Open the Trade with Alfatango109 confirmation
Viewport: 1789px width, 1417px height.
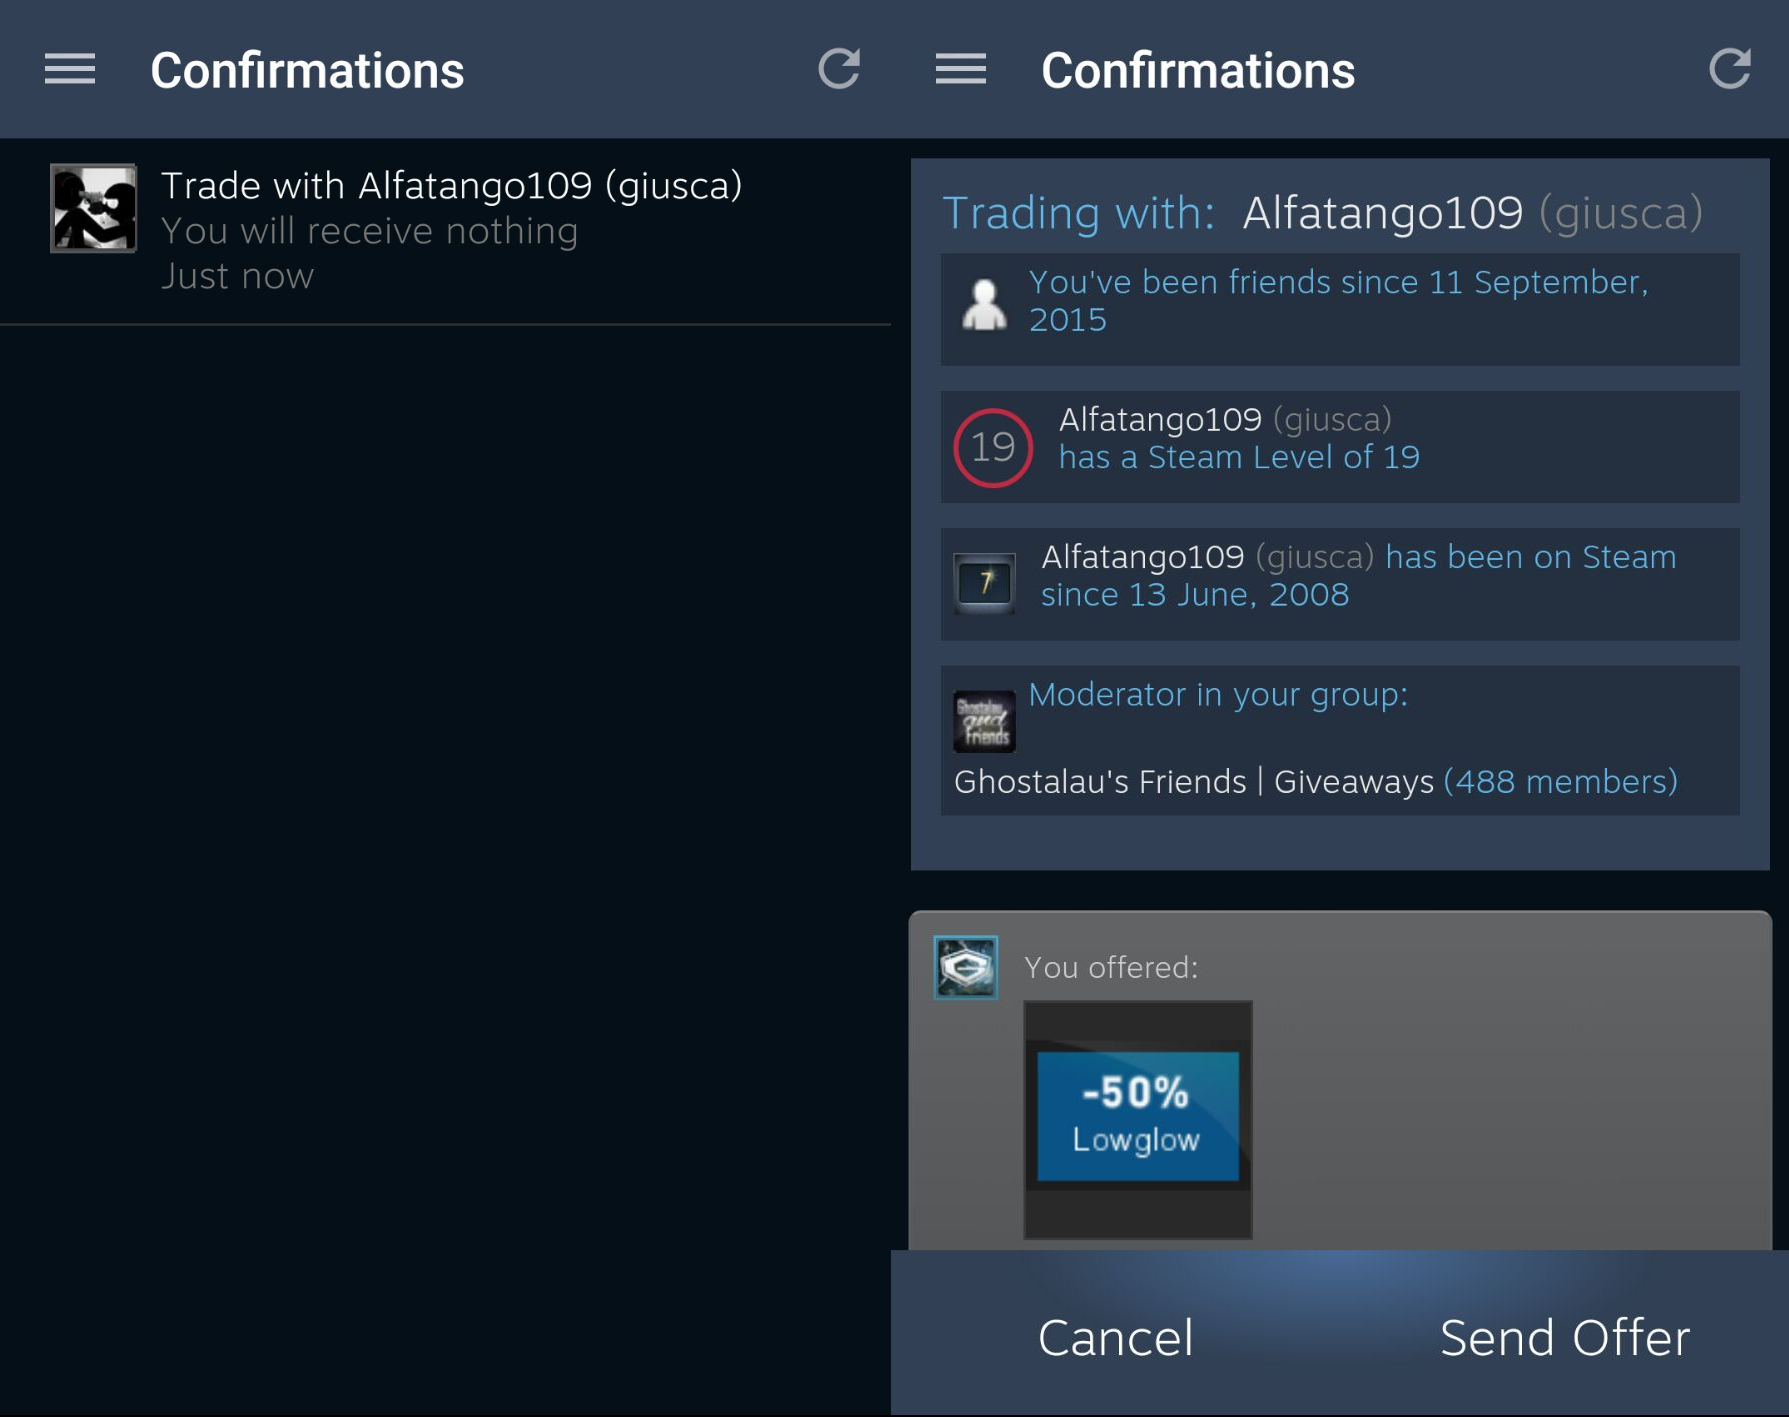445,231
